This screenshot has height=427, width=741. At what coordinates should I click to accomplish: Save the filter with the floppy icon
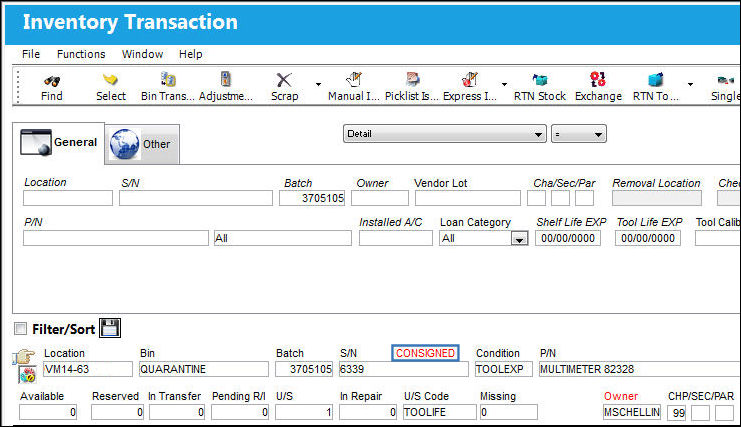[110, 328]
